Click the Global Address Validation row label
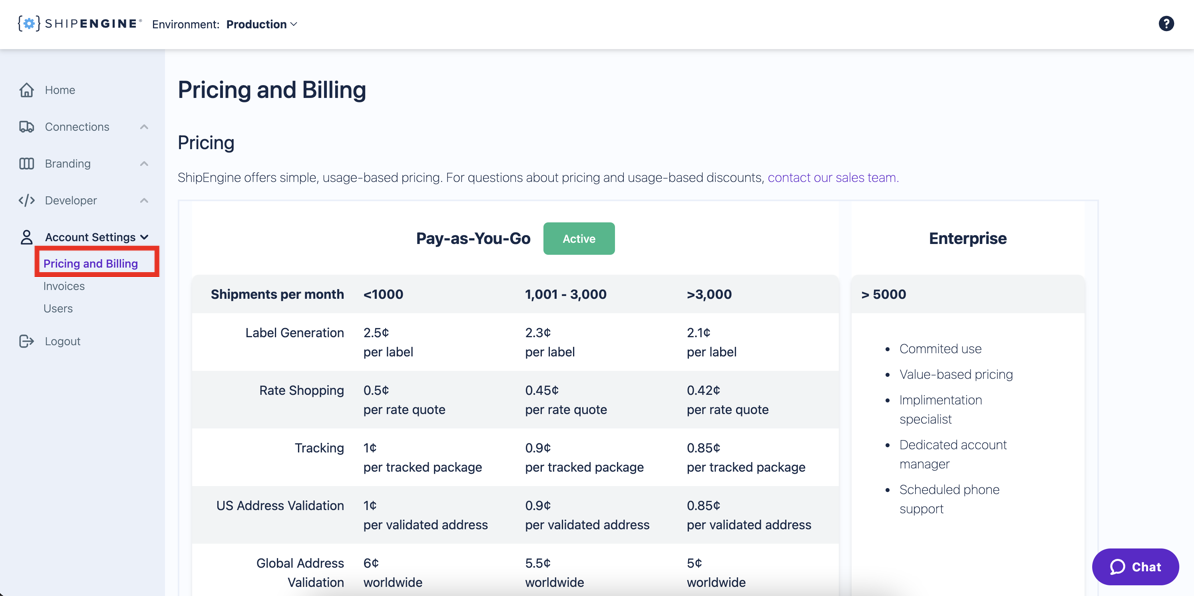This screenshot has height=596, width=1194. click(300, 573)
